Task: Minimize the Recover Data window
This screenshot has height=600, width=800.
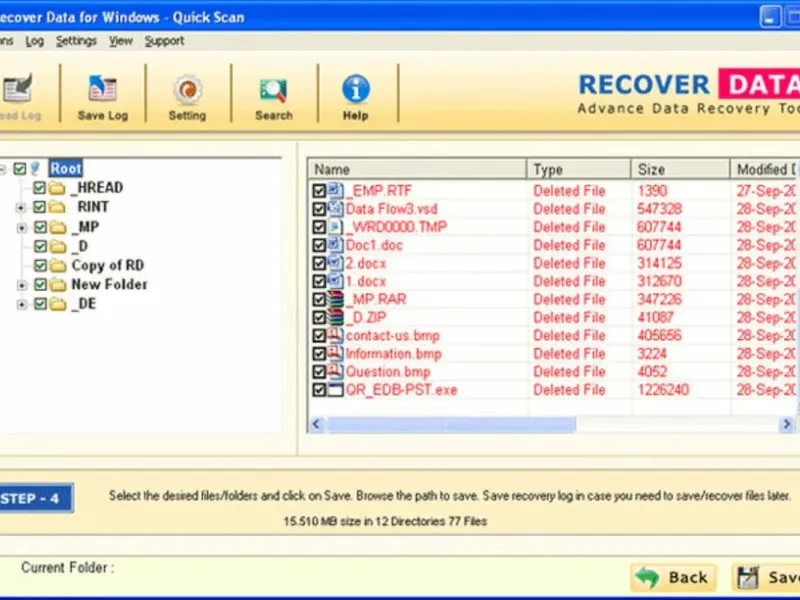Action: tap(770, 17)
